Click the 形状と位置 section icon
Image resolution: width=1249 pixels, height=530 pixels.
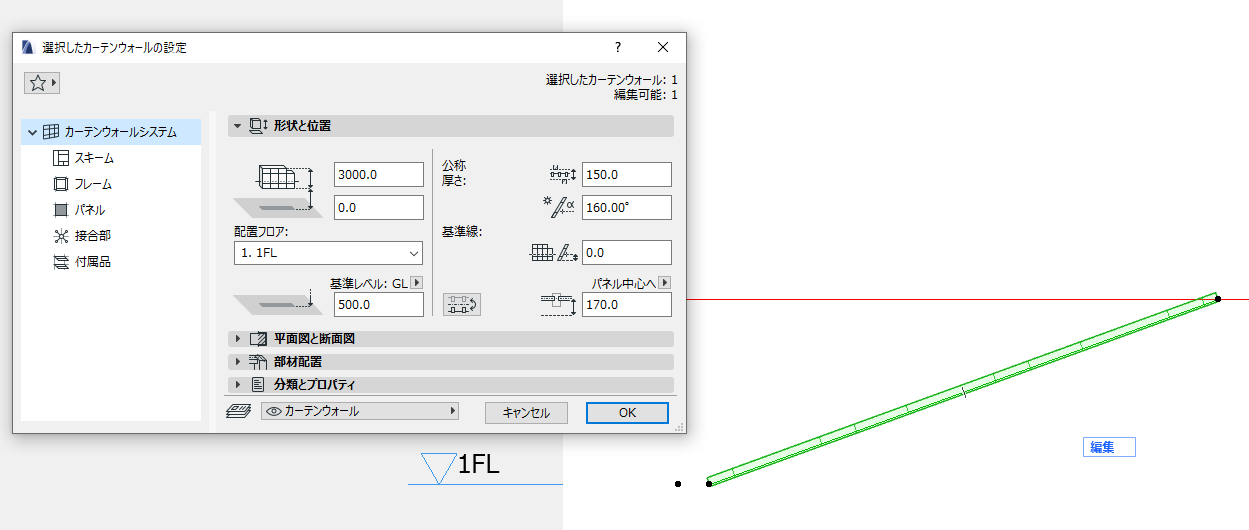coord(259,126)
